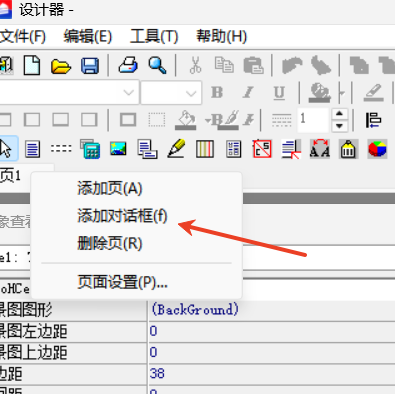Save the report with floppy disk icon
Screen dimensions: 395x394
pos(90,65)
